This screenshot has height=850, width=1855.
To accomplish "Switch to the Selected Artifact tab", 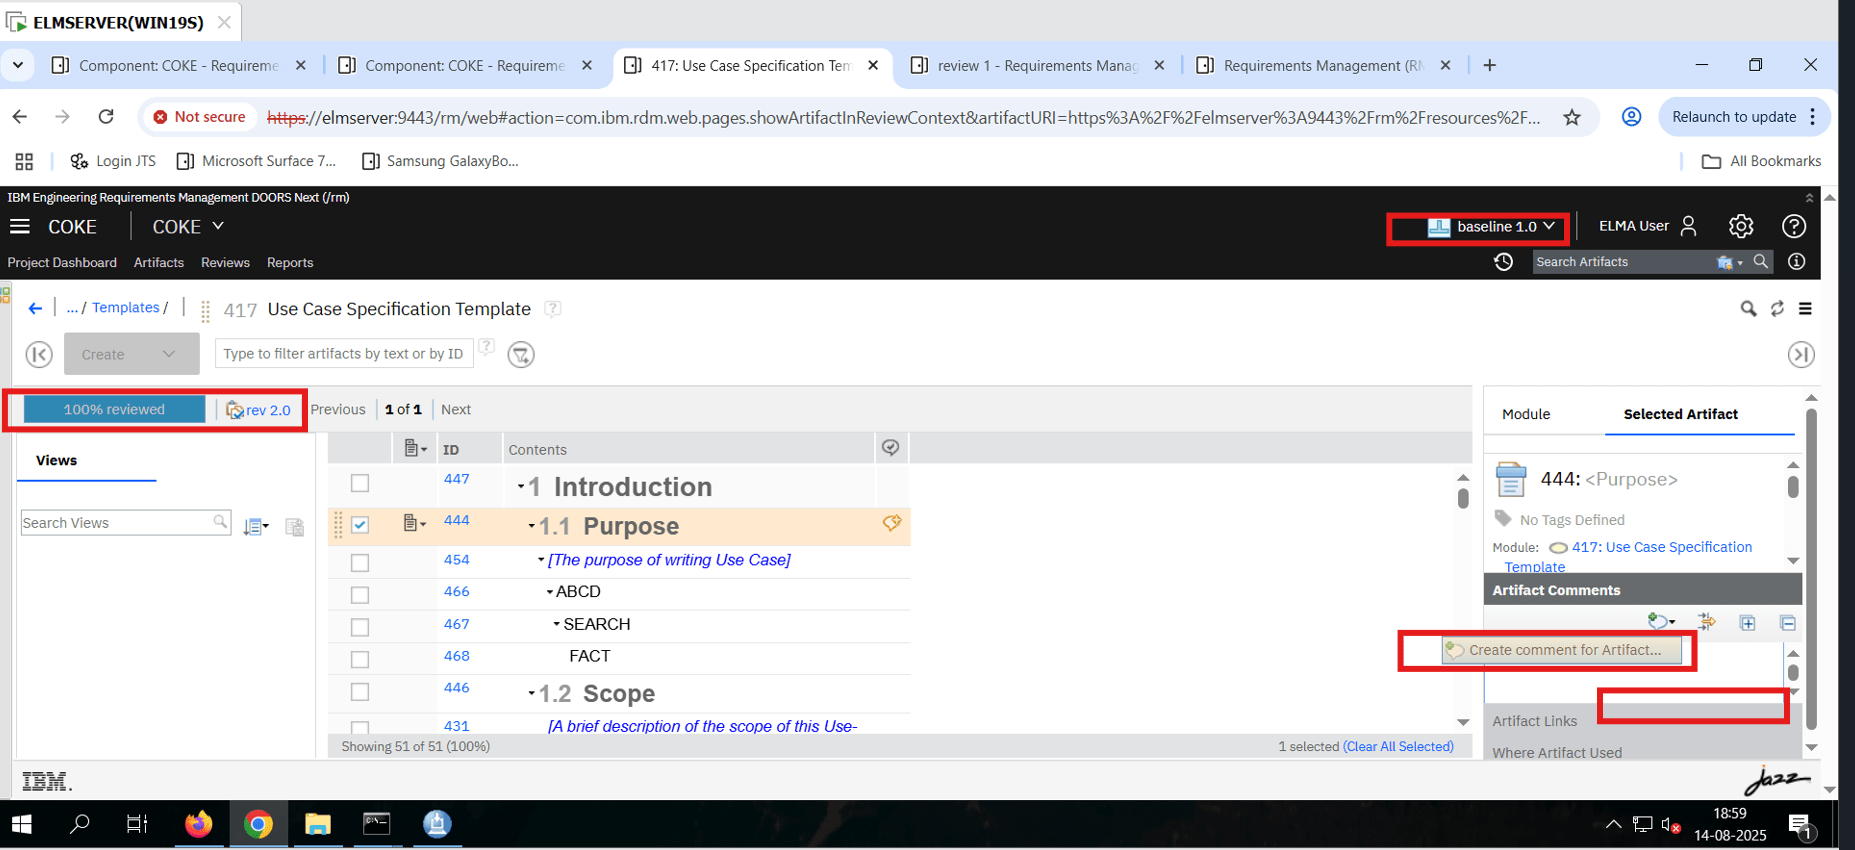I will coord(1681,414).
